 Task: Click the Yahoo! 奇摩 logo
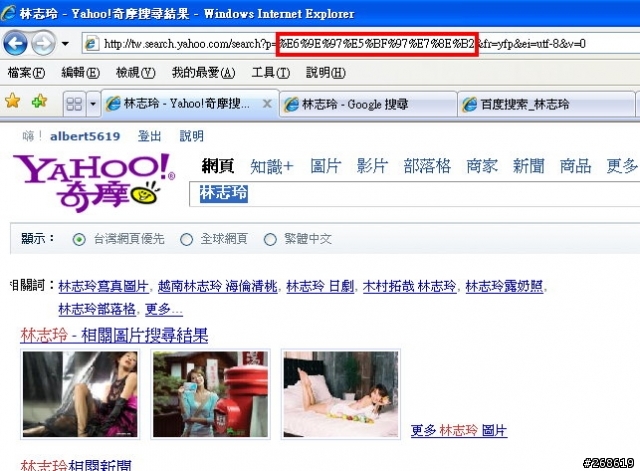click(94, 182)
